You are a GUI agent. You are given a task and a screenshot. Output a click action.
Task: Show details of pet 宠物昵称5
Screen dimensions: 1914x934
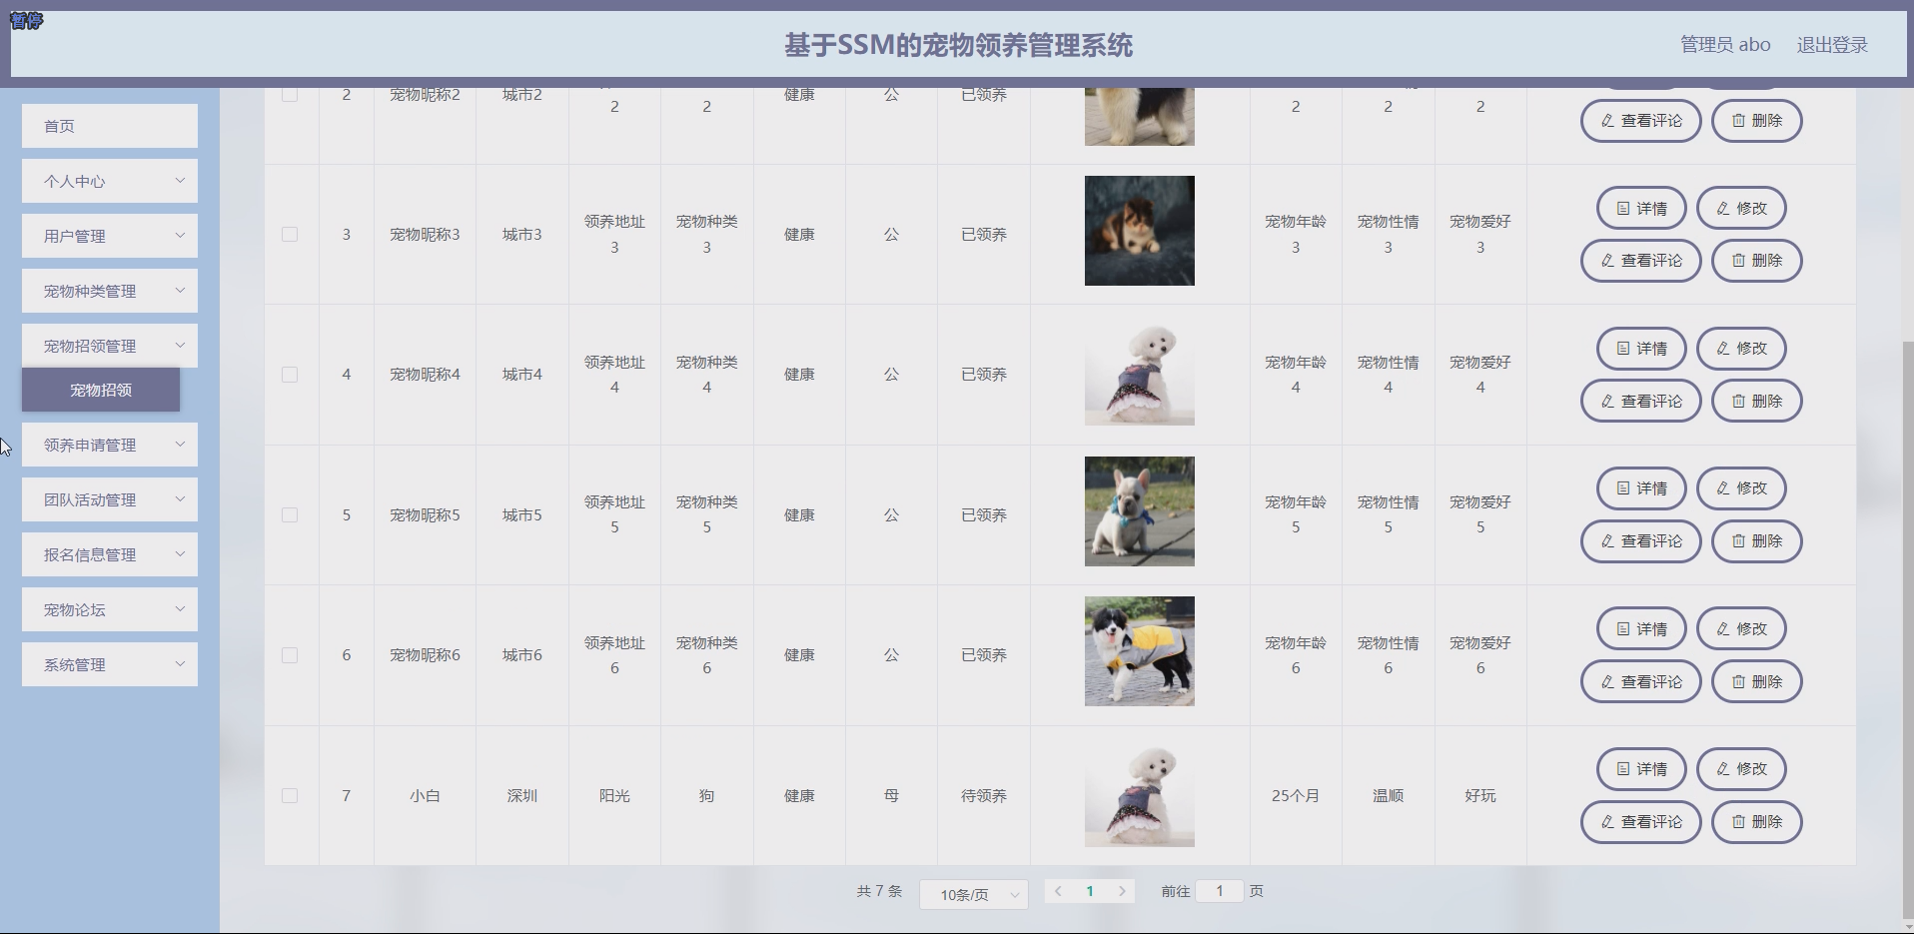coord(1641,488)
